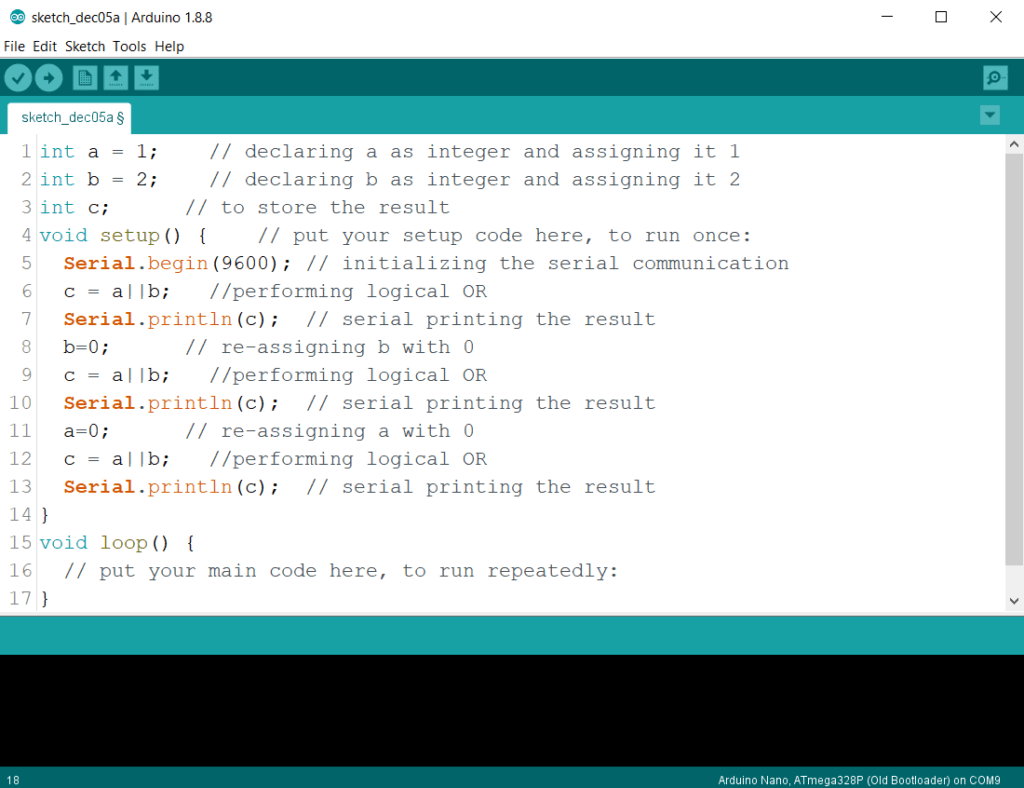Save the sketch using the down-arrow icon
The height and width of the screenshot is (788, 1024).
point(147,77)
